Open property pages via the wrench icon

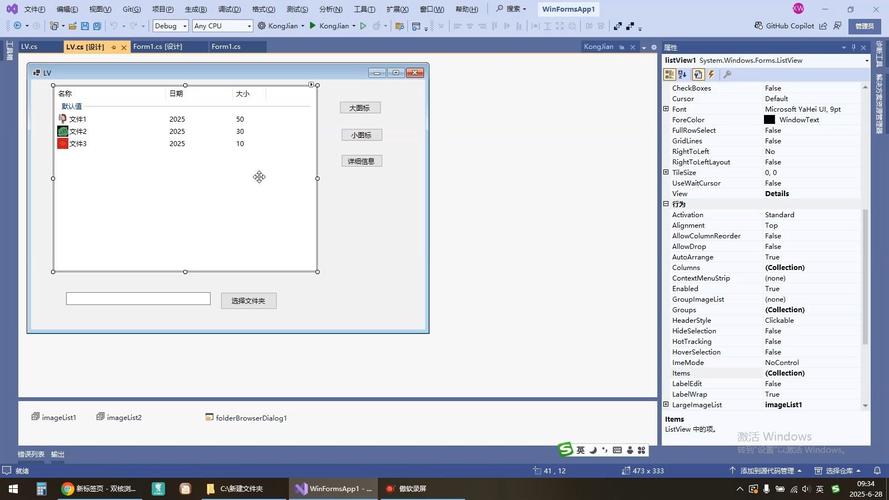(727, 74)
